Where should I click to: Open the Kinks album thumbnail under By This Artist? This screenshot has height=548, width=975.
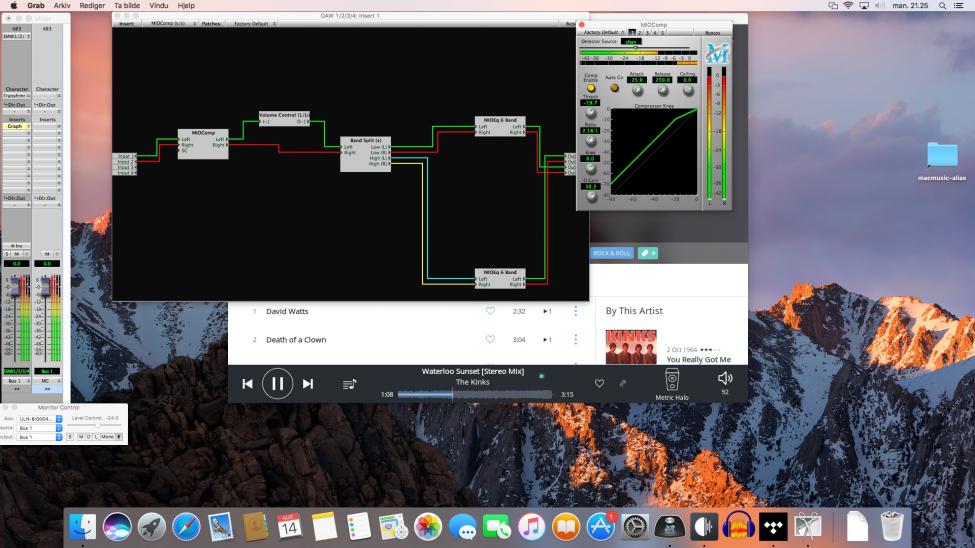point(631,347)
